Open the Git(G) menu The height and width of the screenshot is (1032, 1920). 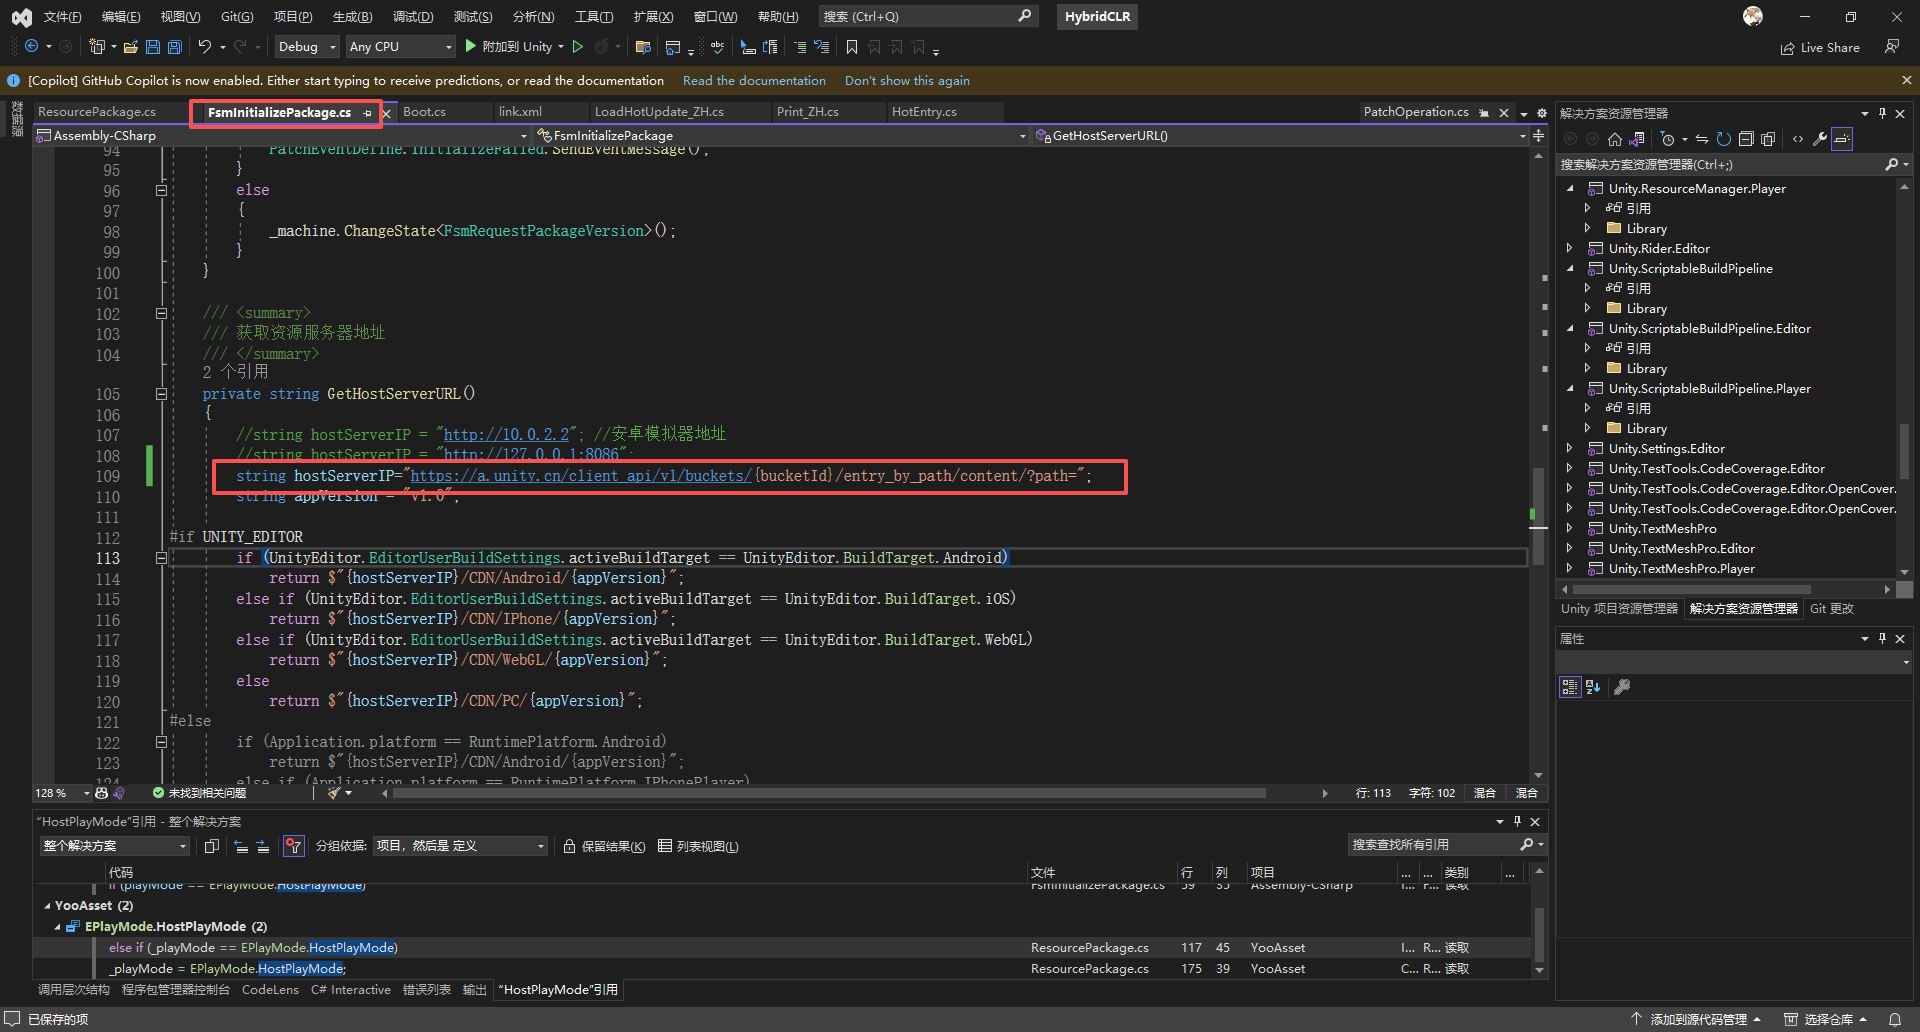click(x=237, y=17)
